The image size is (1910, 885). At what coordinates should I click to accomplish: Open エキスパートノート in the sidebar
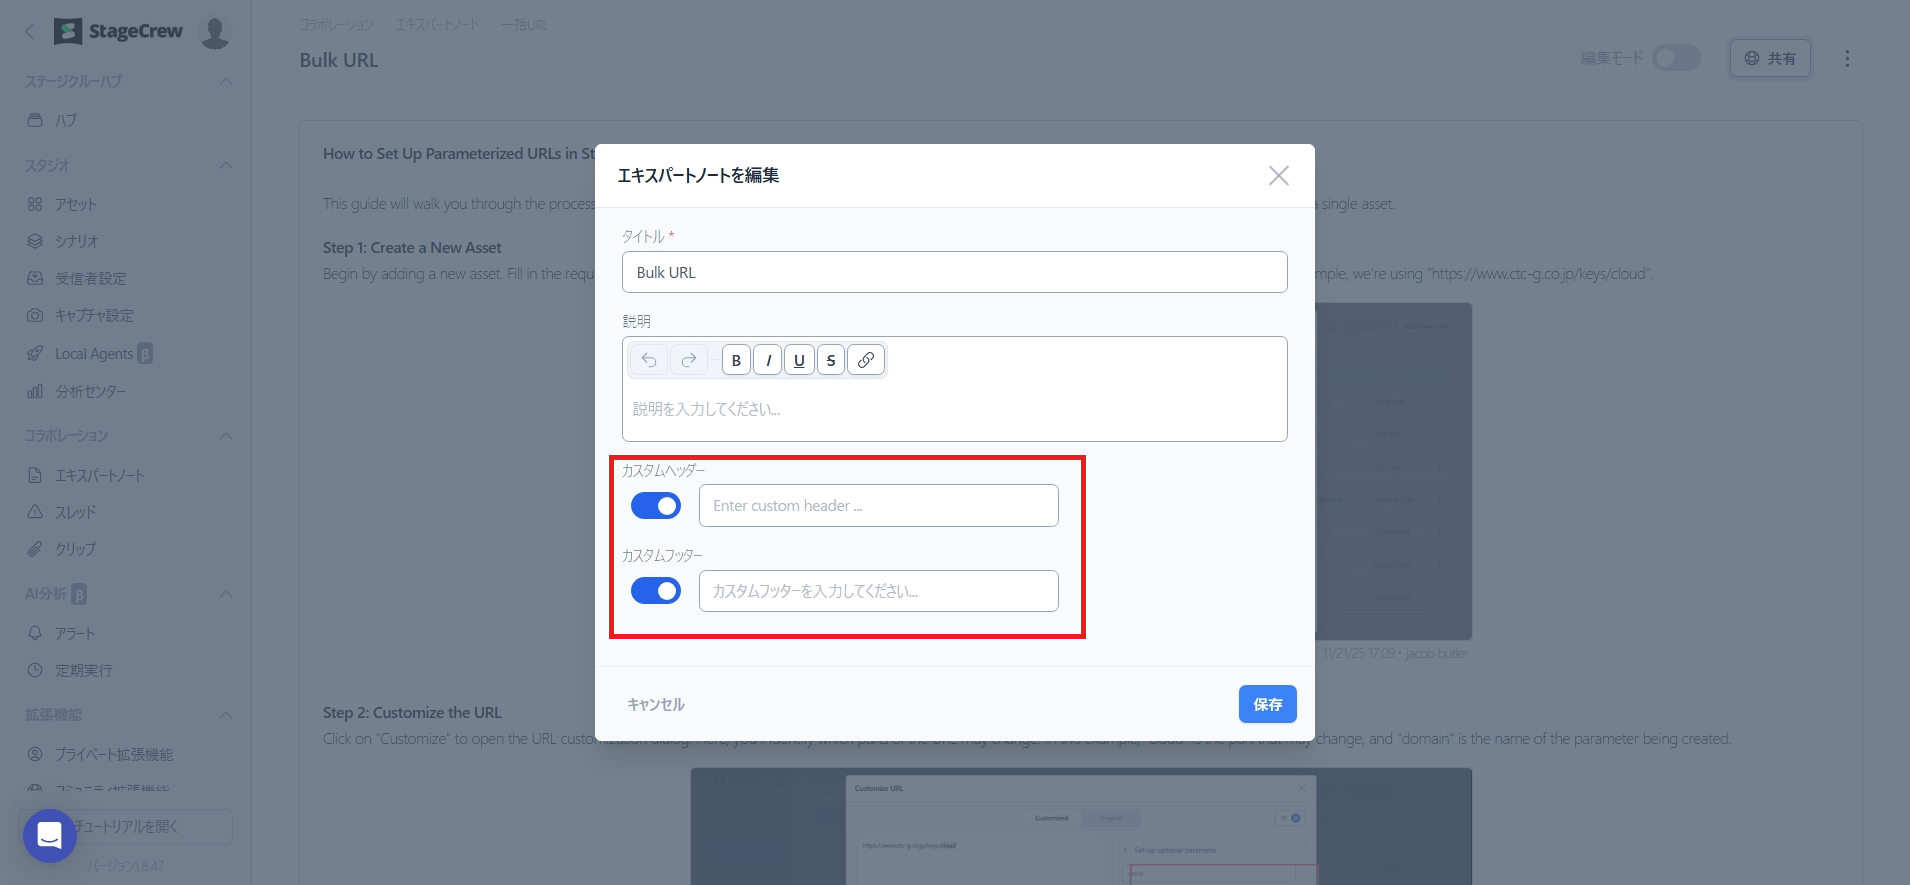pos(99,475)
